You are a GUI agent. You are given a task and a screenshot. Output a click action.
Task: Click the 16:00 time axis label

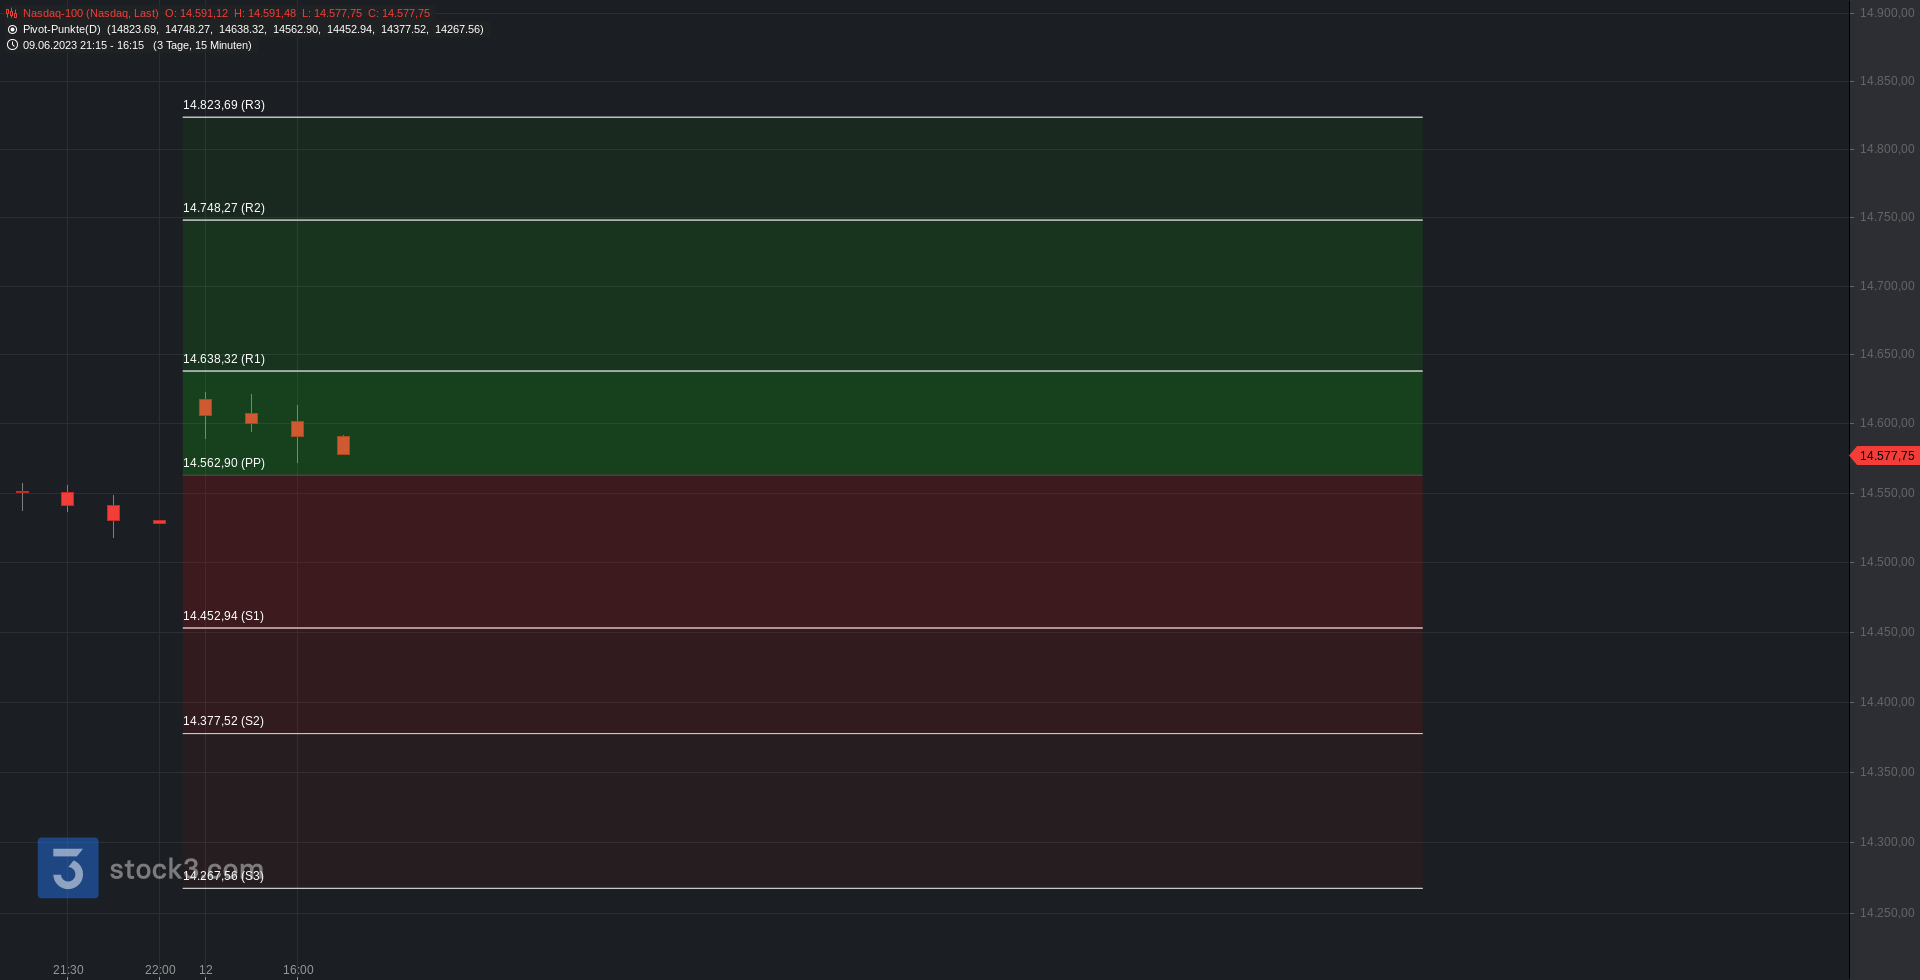coord(298,970)
